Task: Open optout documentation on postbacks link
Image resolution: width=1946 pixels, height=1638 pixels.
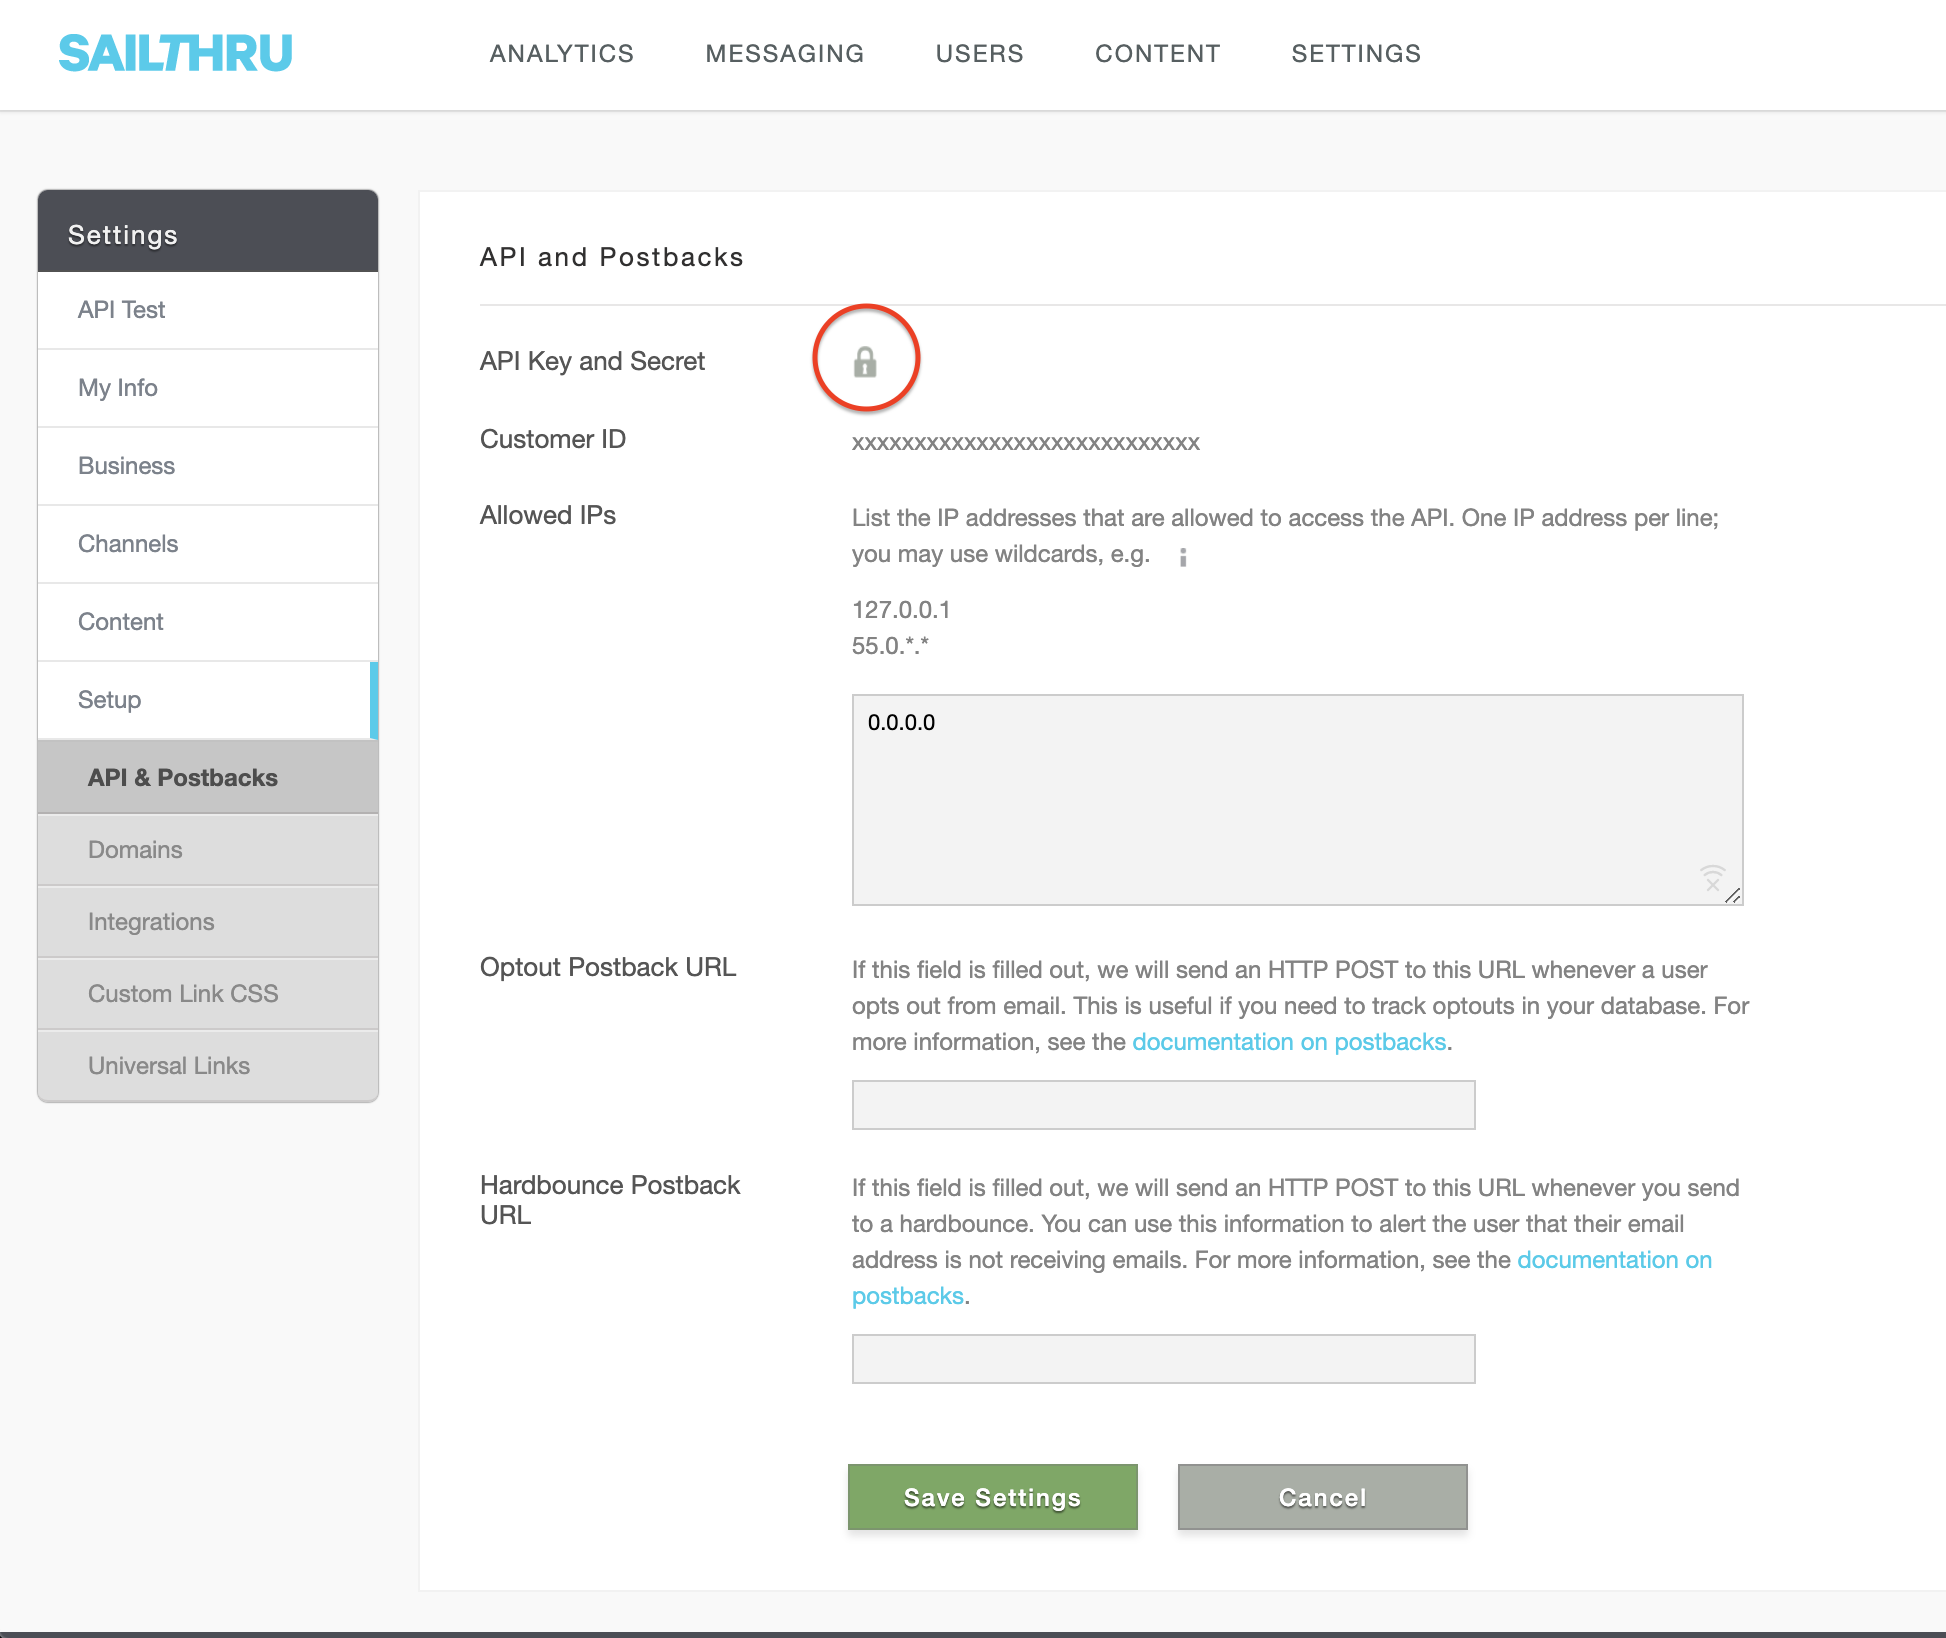Action: coord(1288,1042)
